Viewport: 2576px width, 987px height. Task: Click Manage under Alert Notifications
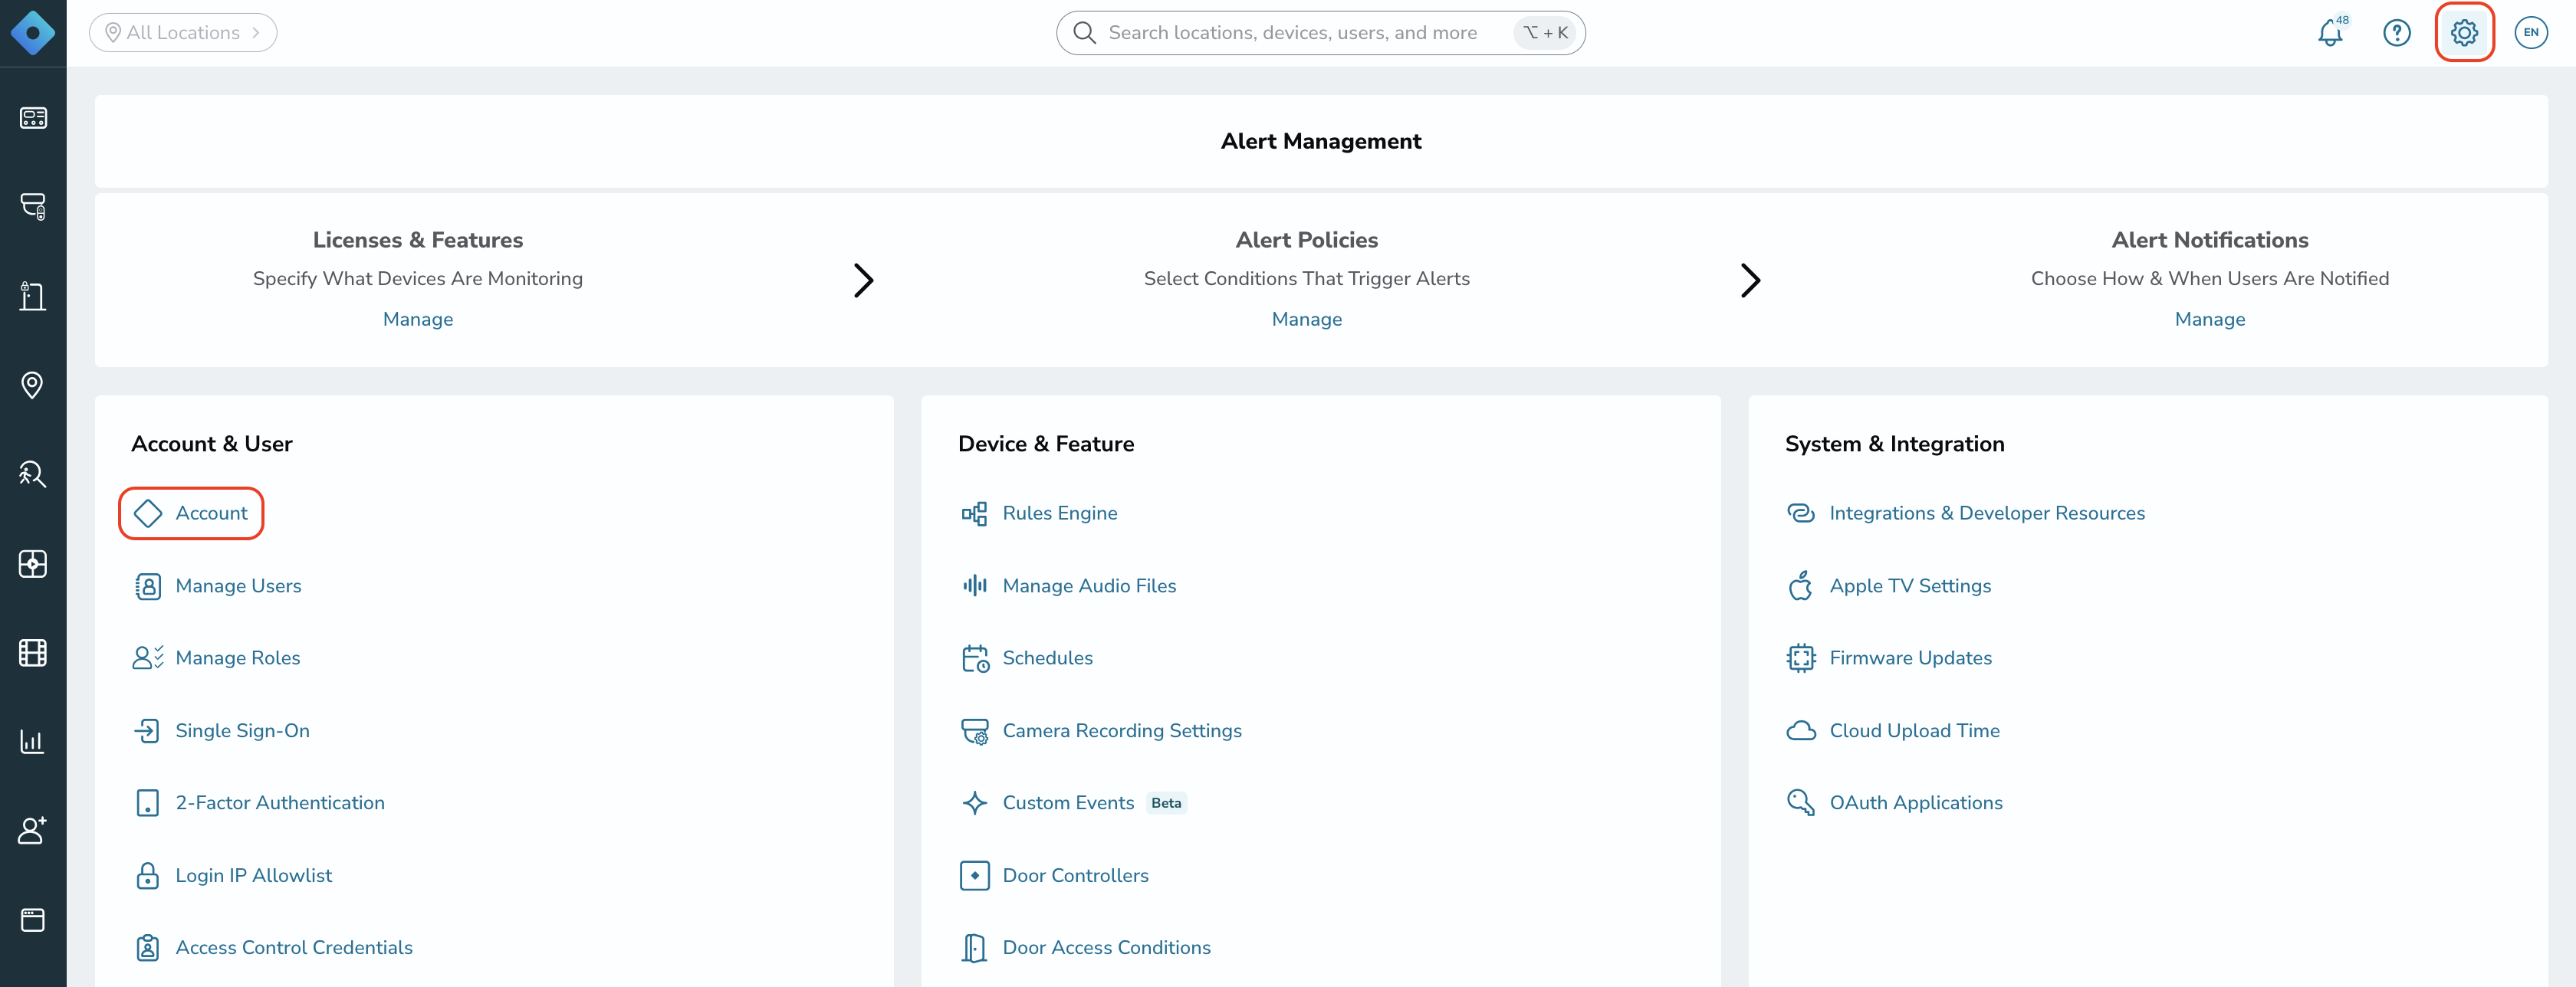tap(2210, 319)
